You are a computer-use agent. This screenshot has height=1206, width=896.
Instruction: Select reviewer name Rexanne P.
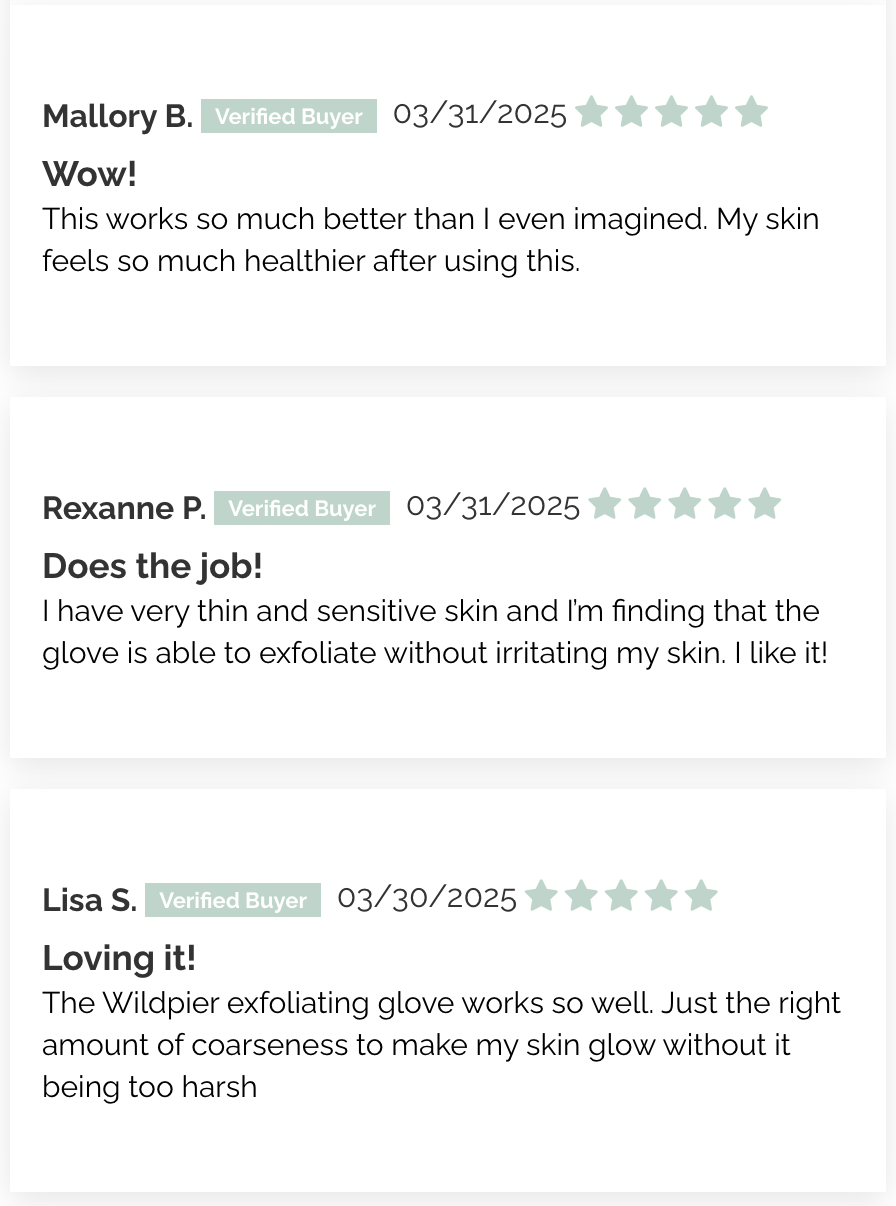124,508
